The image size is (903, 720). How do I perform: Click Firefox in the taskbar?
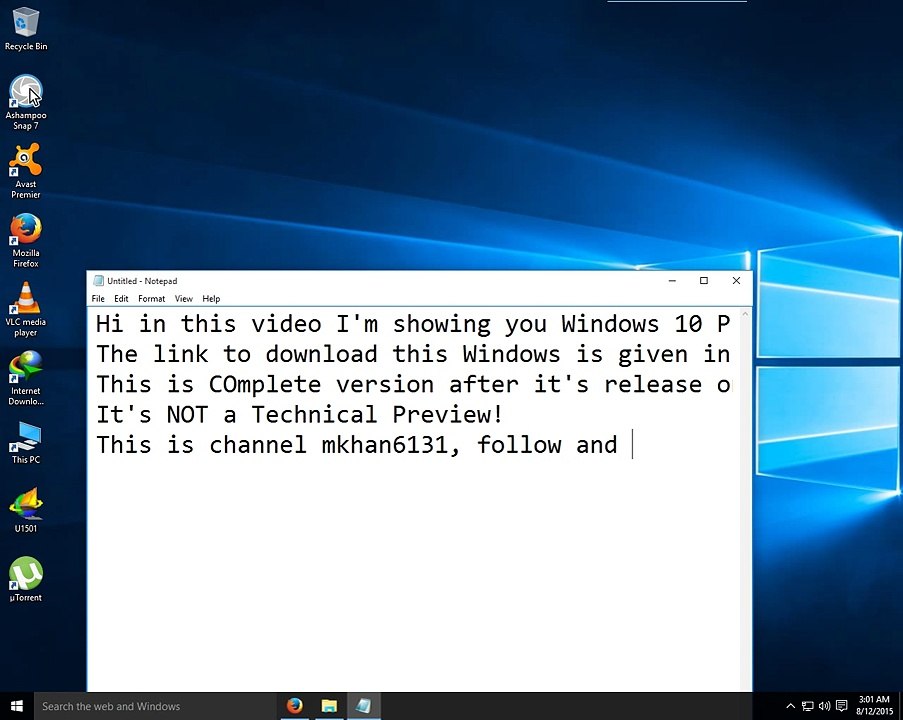pos(294,706)
